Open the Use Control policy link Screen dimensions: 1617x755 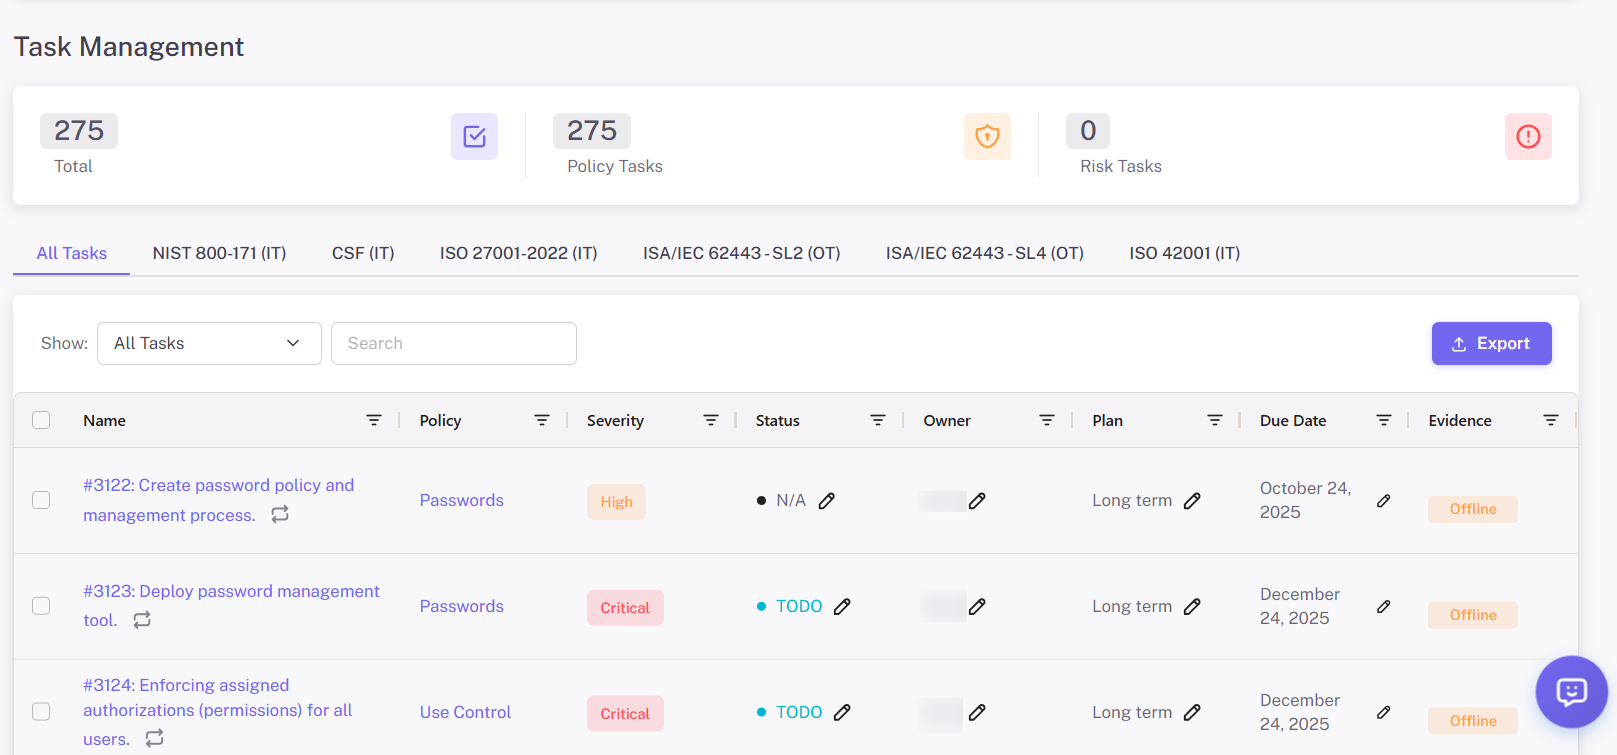[x=465, y=712]
